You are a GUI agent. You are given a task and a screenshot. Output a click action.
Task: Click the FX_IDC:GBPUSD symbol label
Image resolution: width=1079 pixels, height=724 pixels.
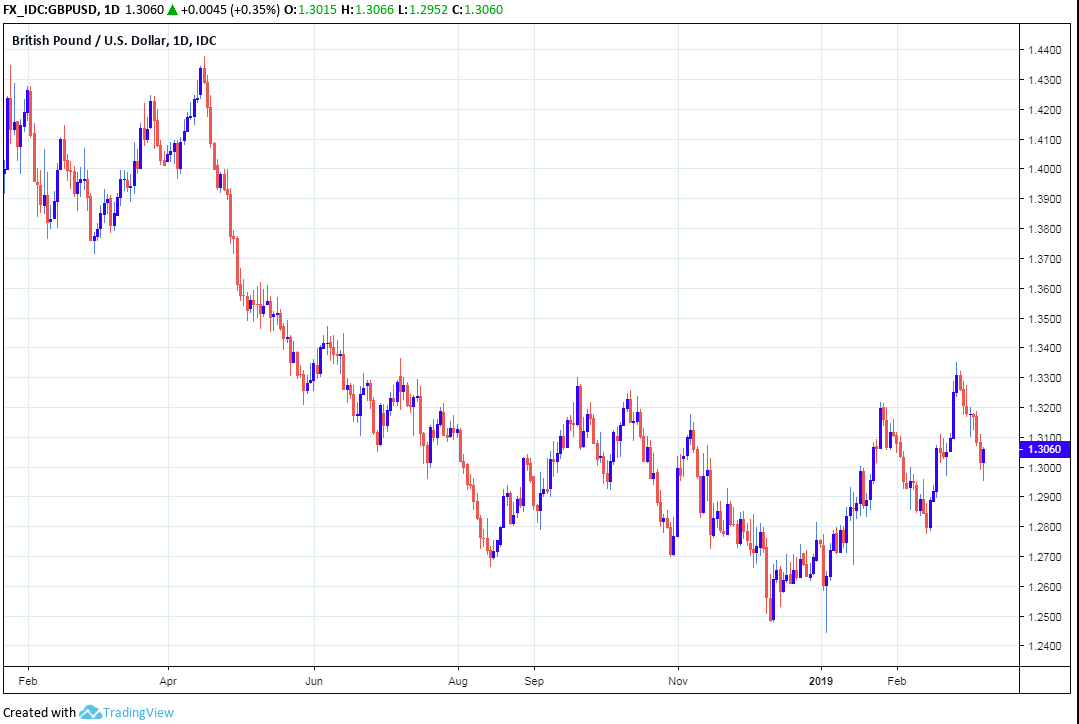54,10
